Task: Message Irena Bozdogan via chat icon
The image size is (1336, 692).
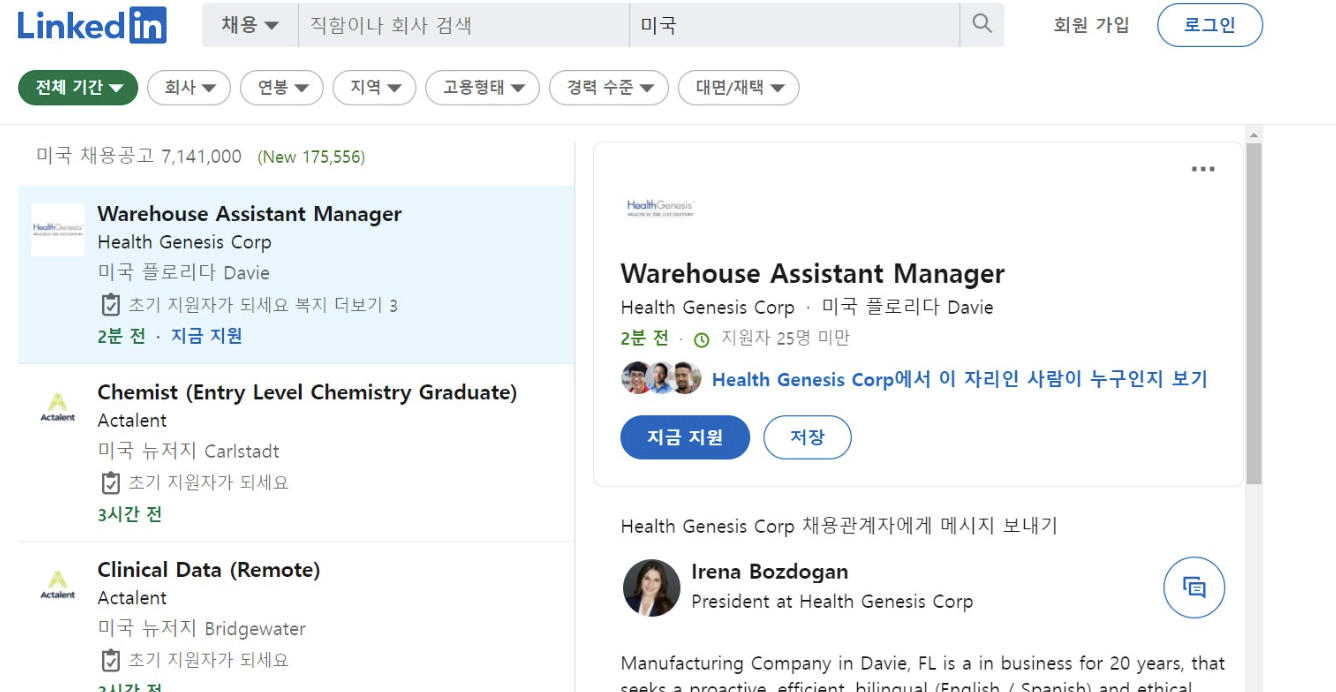Action: 1194,587
